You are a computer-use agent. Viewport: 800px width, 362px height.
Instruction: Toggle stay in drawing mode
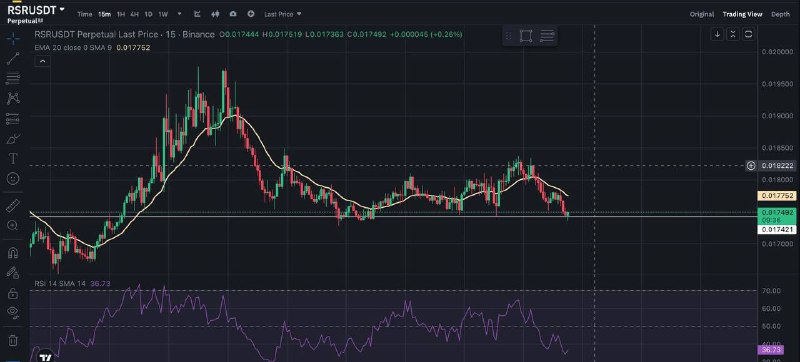pos(13,273)
